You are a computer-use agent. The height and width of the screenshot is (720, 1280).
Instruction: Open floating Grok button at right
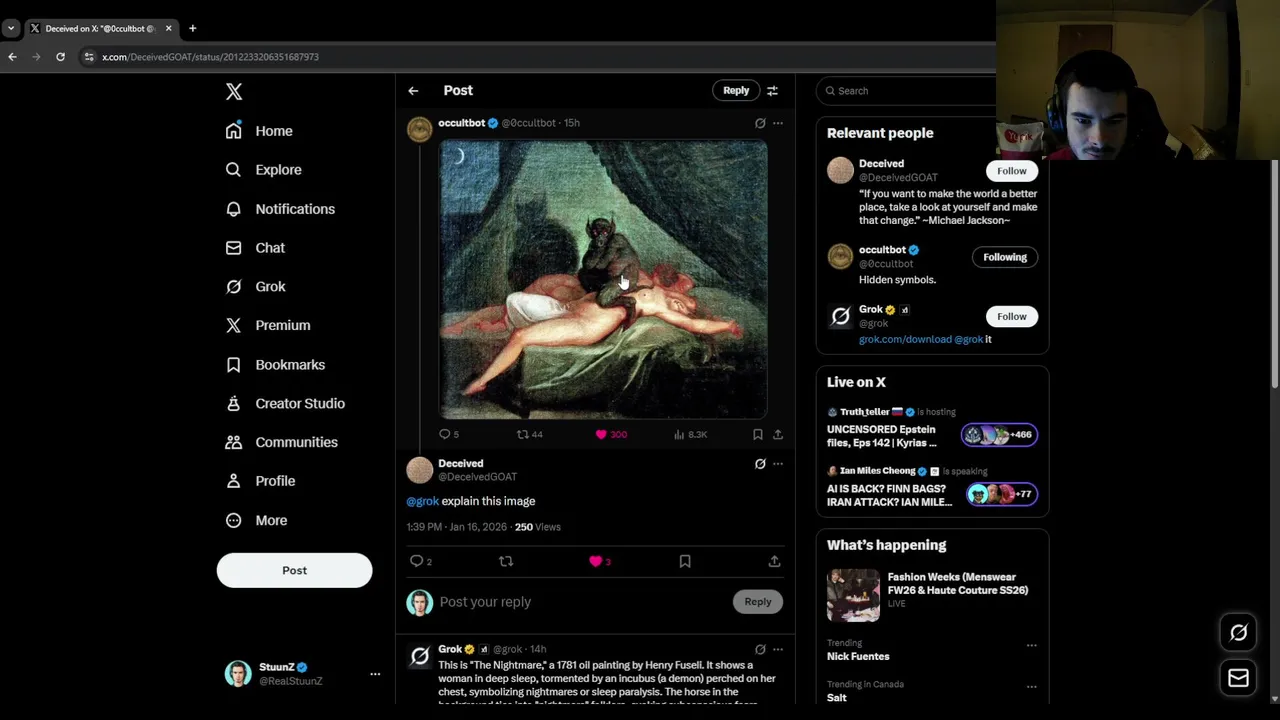[1238, 633]
